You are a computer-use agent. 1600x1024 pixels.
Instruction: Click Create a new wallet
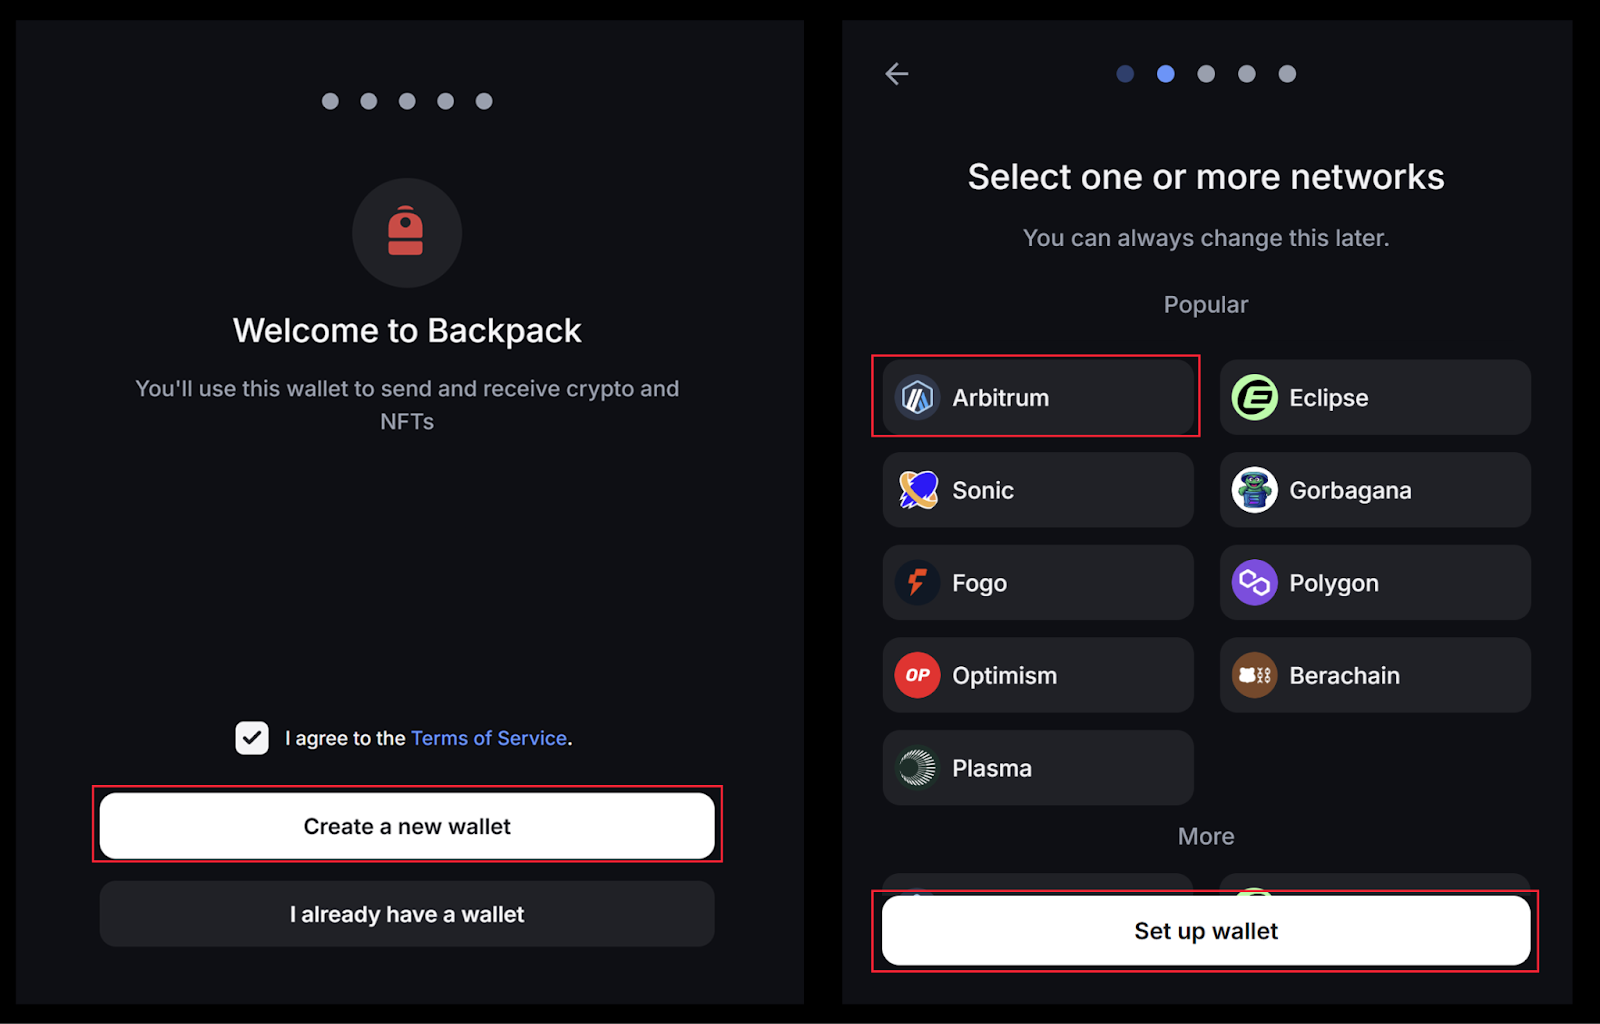(x=407, y=826)
